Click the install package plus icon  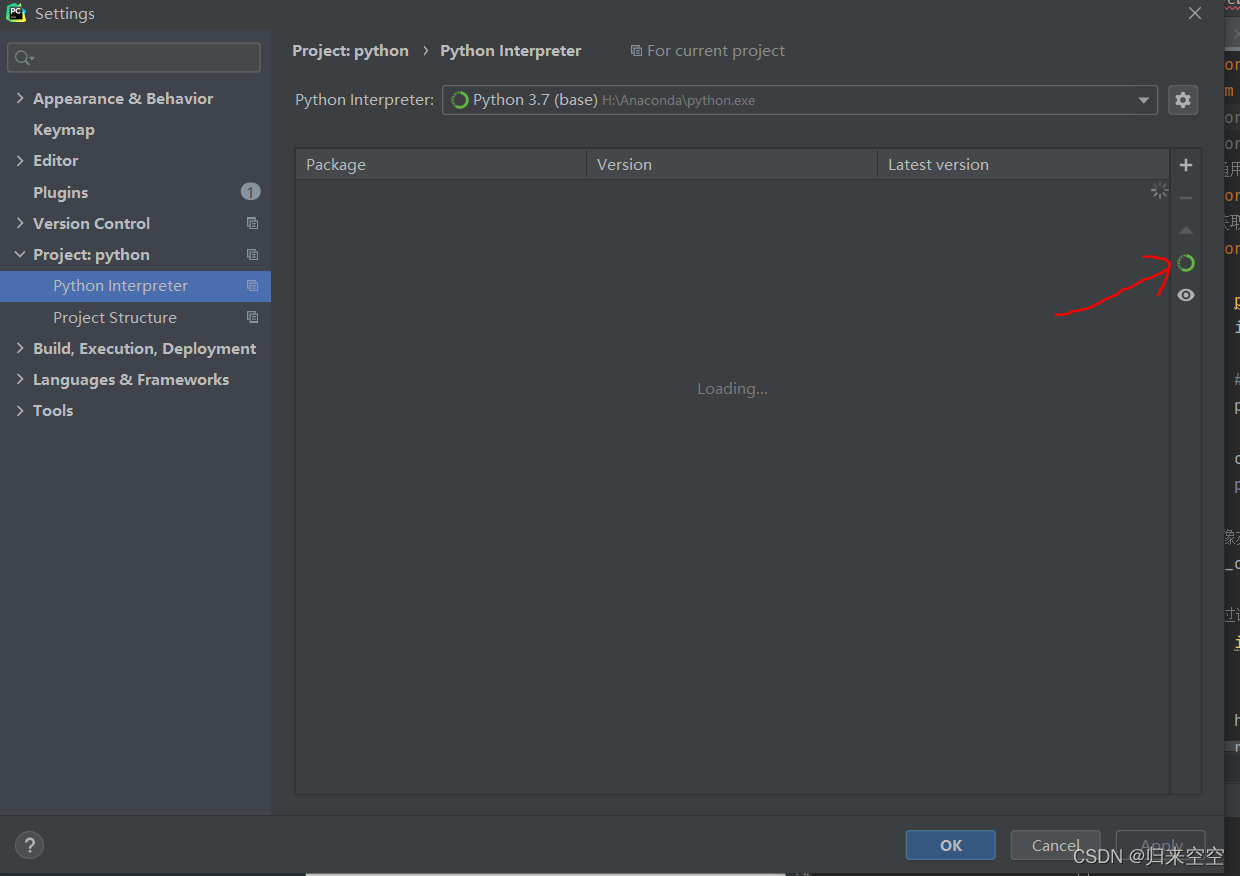(1186, 165)
